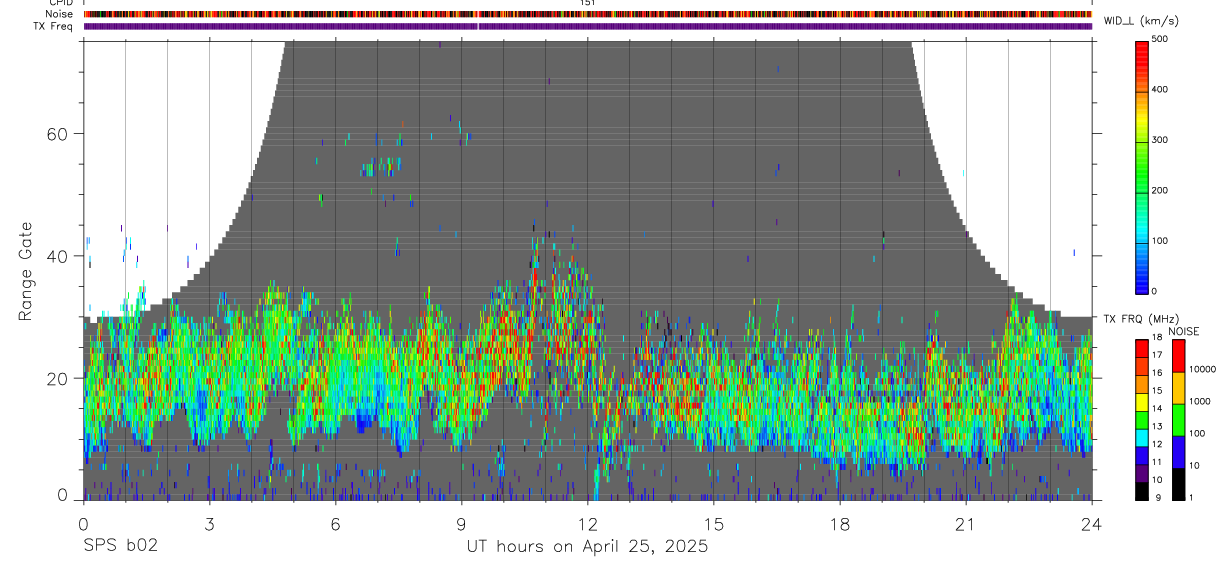1228x567 pixels.
Task: Click the hour 9 label on the UT axis
Action: pyautogui.click(x=461, y=524)
